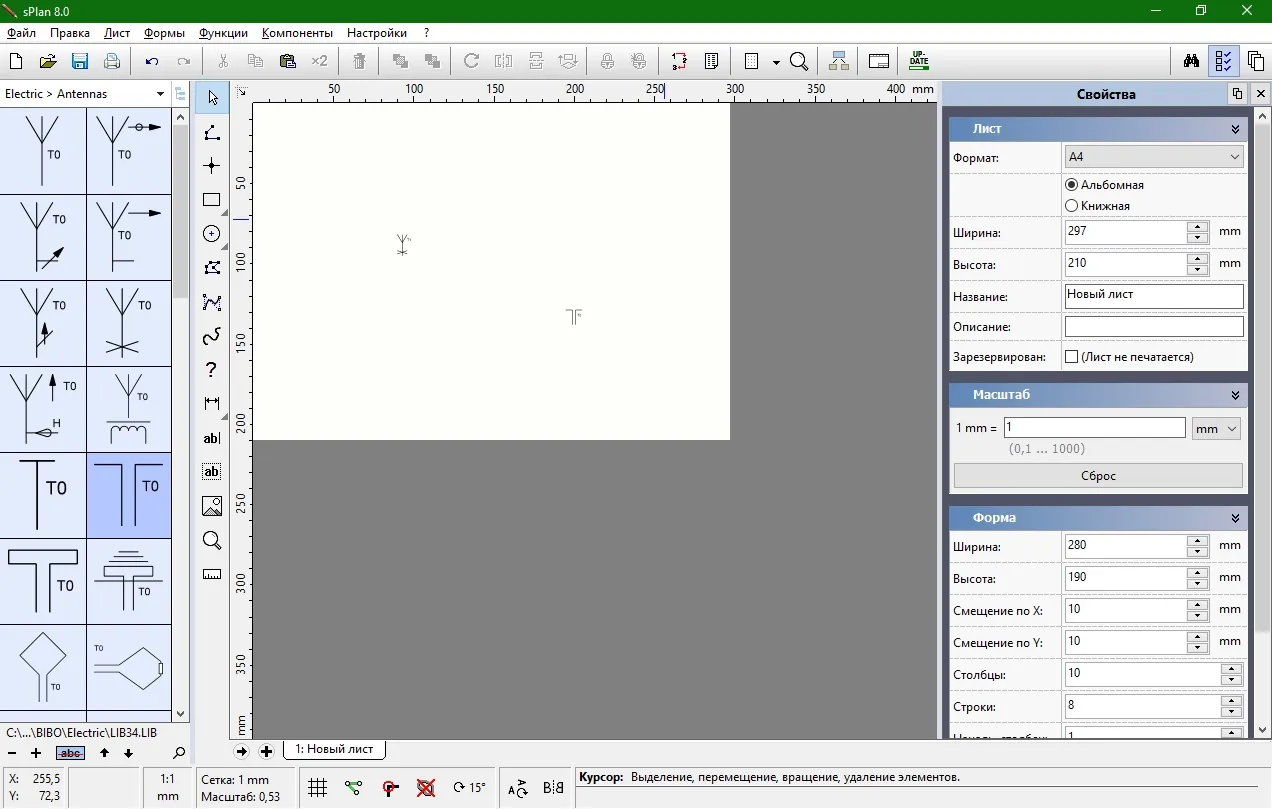Enable the Лист не печатается checkbox
Image resolution: width=1272 pixels, height=809 pixels.
point(1072,357)
